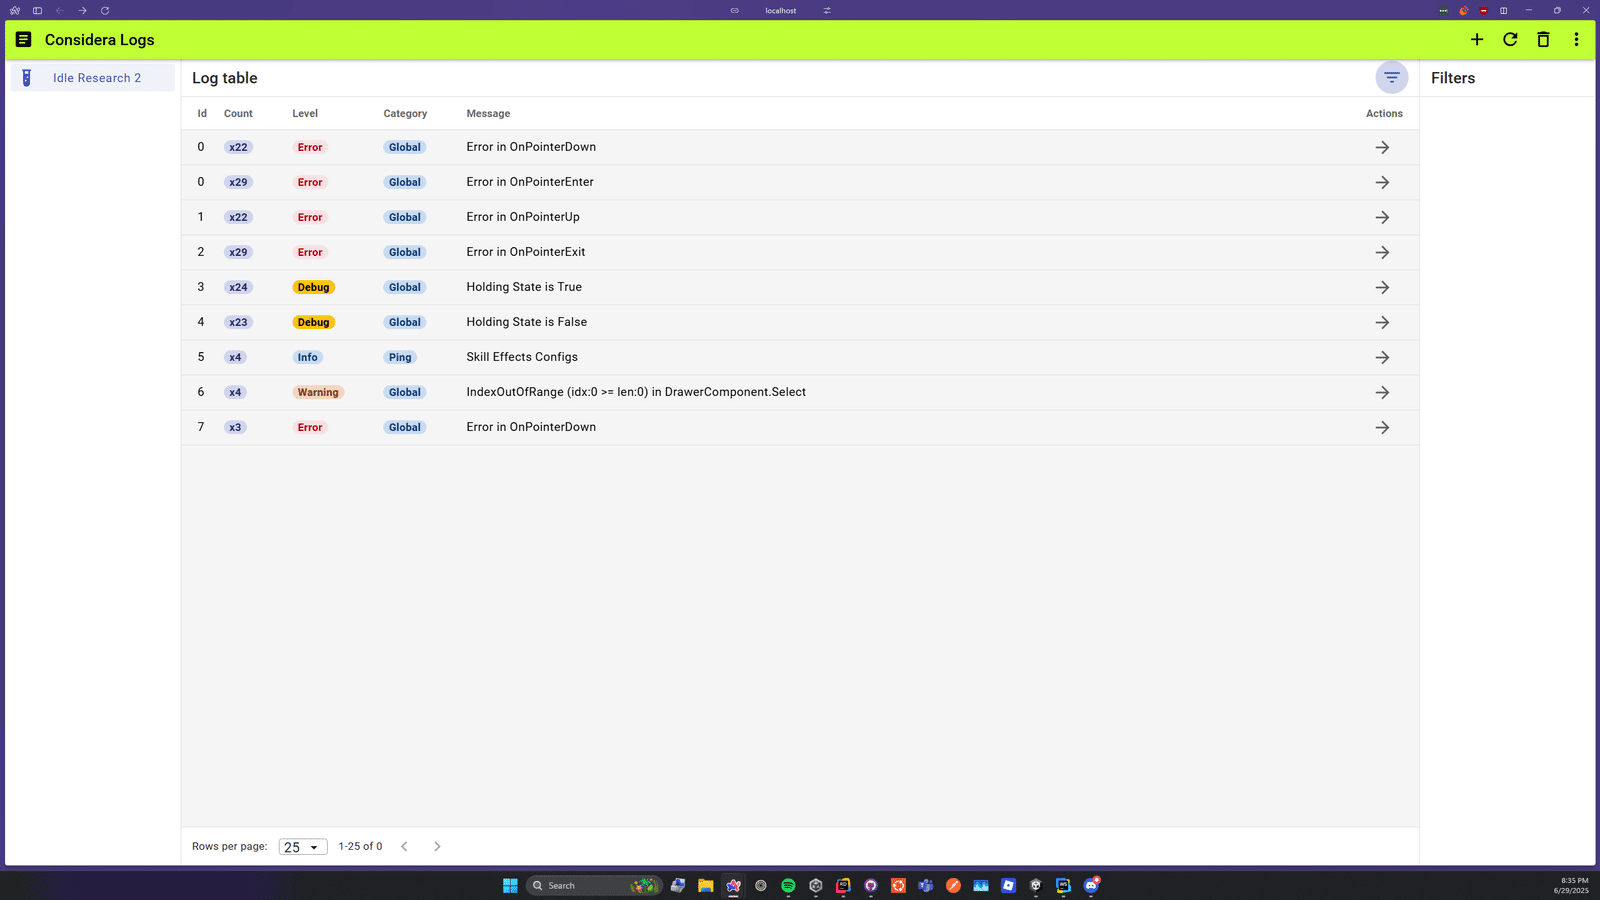Open Windows Start menu on taskbar
Image resolution: width=1600 pixels, height=900 pixels.
(510, 885)
